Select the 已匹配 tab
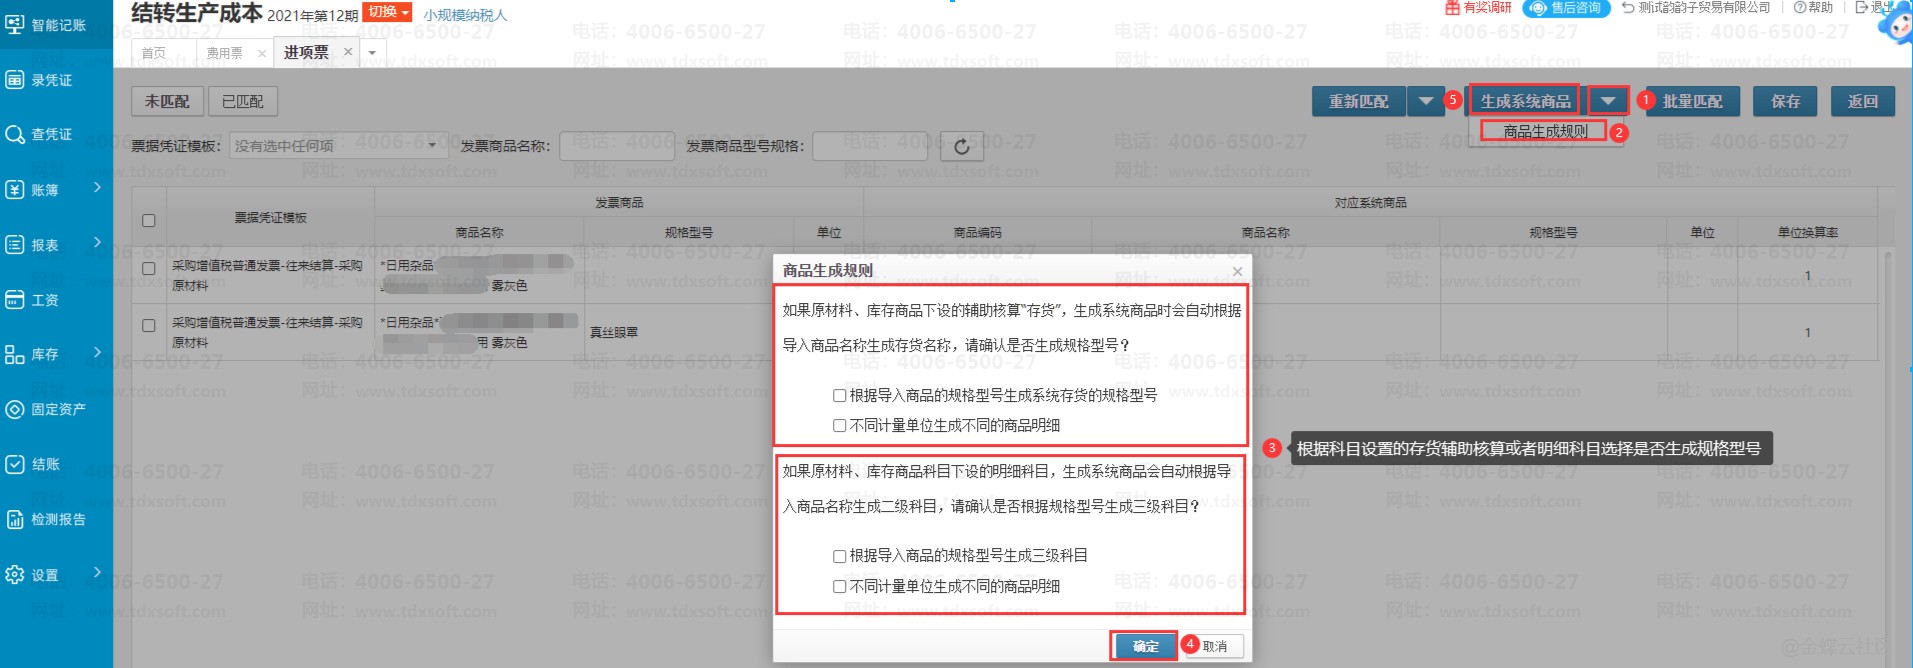The image size is (1913, 668). point(243,101)
